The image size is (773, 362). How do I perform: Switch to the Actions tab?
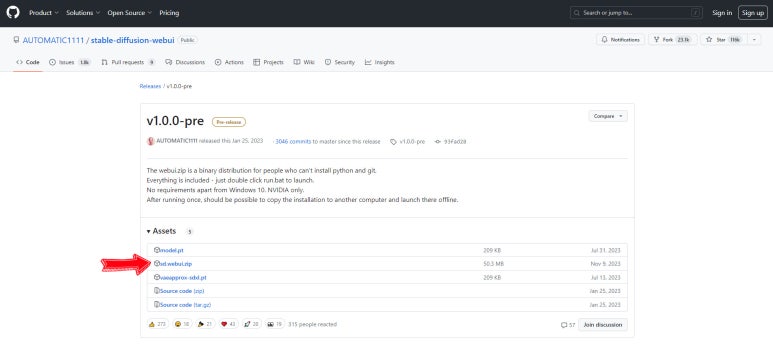click(x=229, y=62)
